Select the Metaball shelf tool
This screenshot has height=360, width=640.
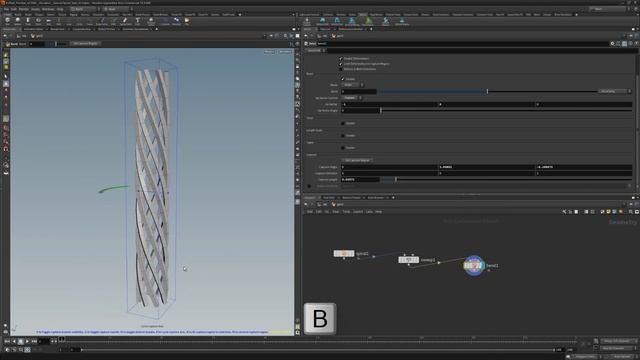point(176,21)
